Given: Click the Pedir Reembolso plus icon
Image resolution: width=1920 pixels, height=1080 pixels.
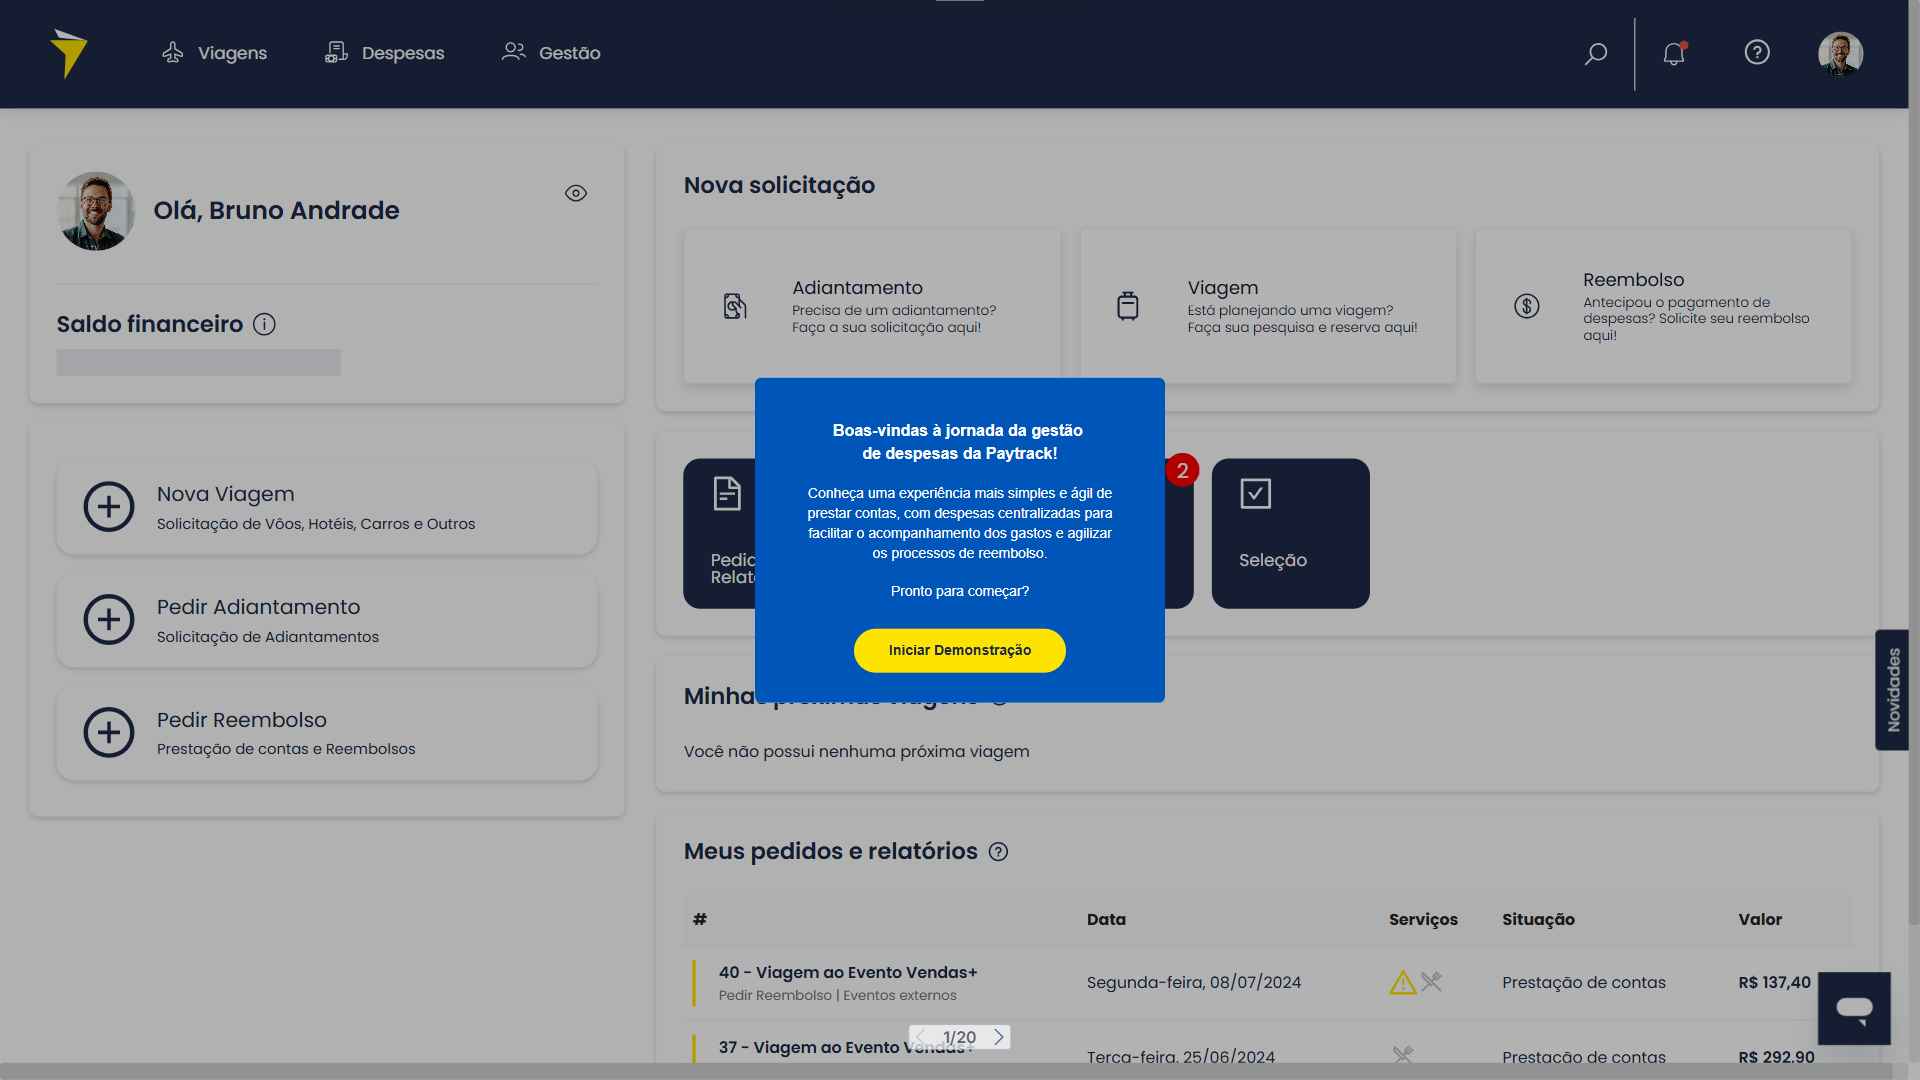Looking at the screenshot, I should pos(109,733).
